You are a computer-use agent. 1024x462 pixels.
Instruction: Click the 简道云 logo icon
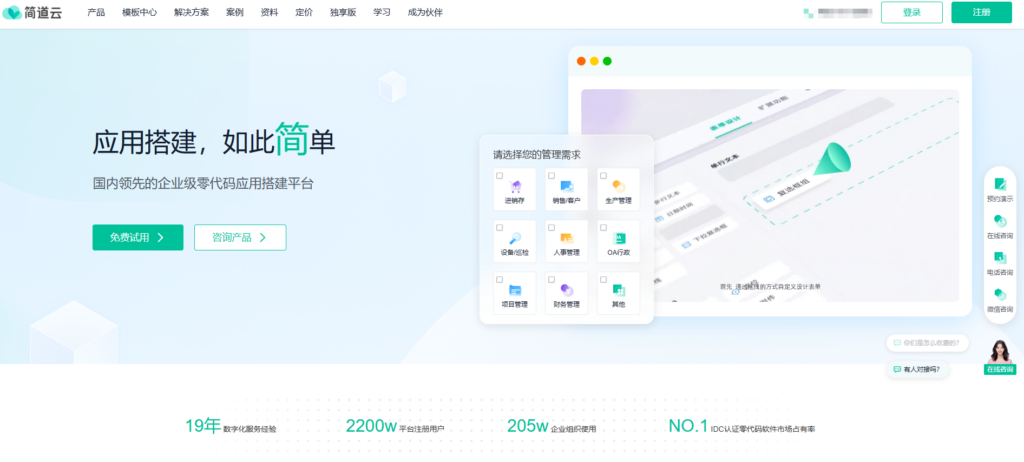tap(12, 12)
